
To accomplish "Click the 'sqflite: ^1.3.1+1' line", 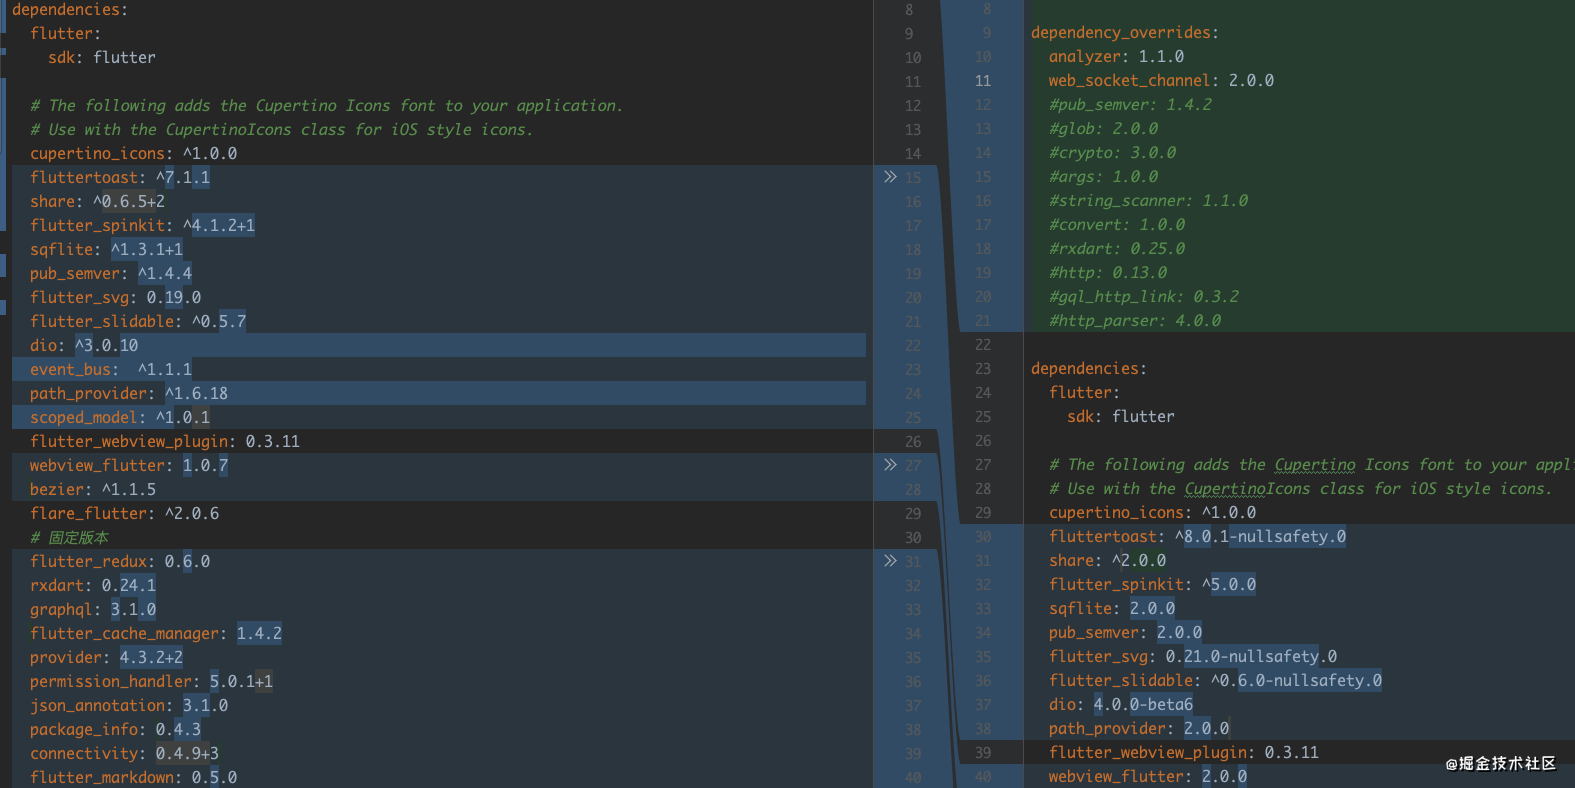I will pos(106,249).
